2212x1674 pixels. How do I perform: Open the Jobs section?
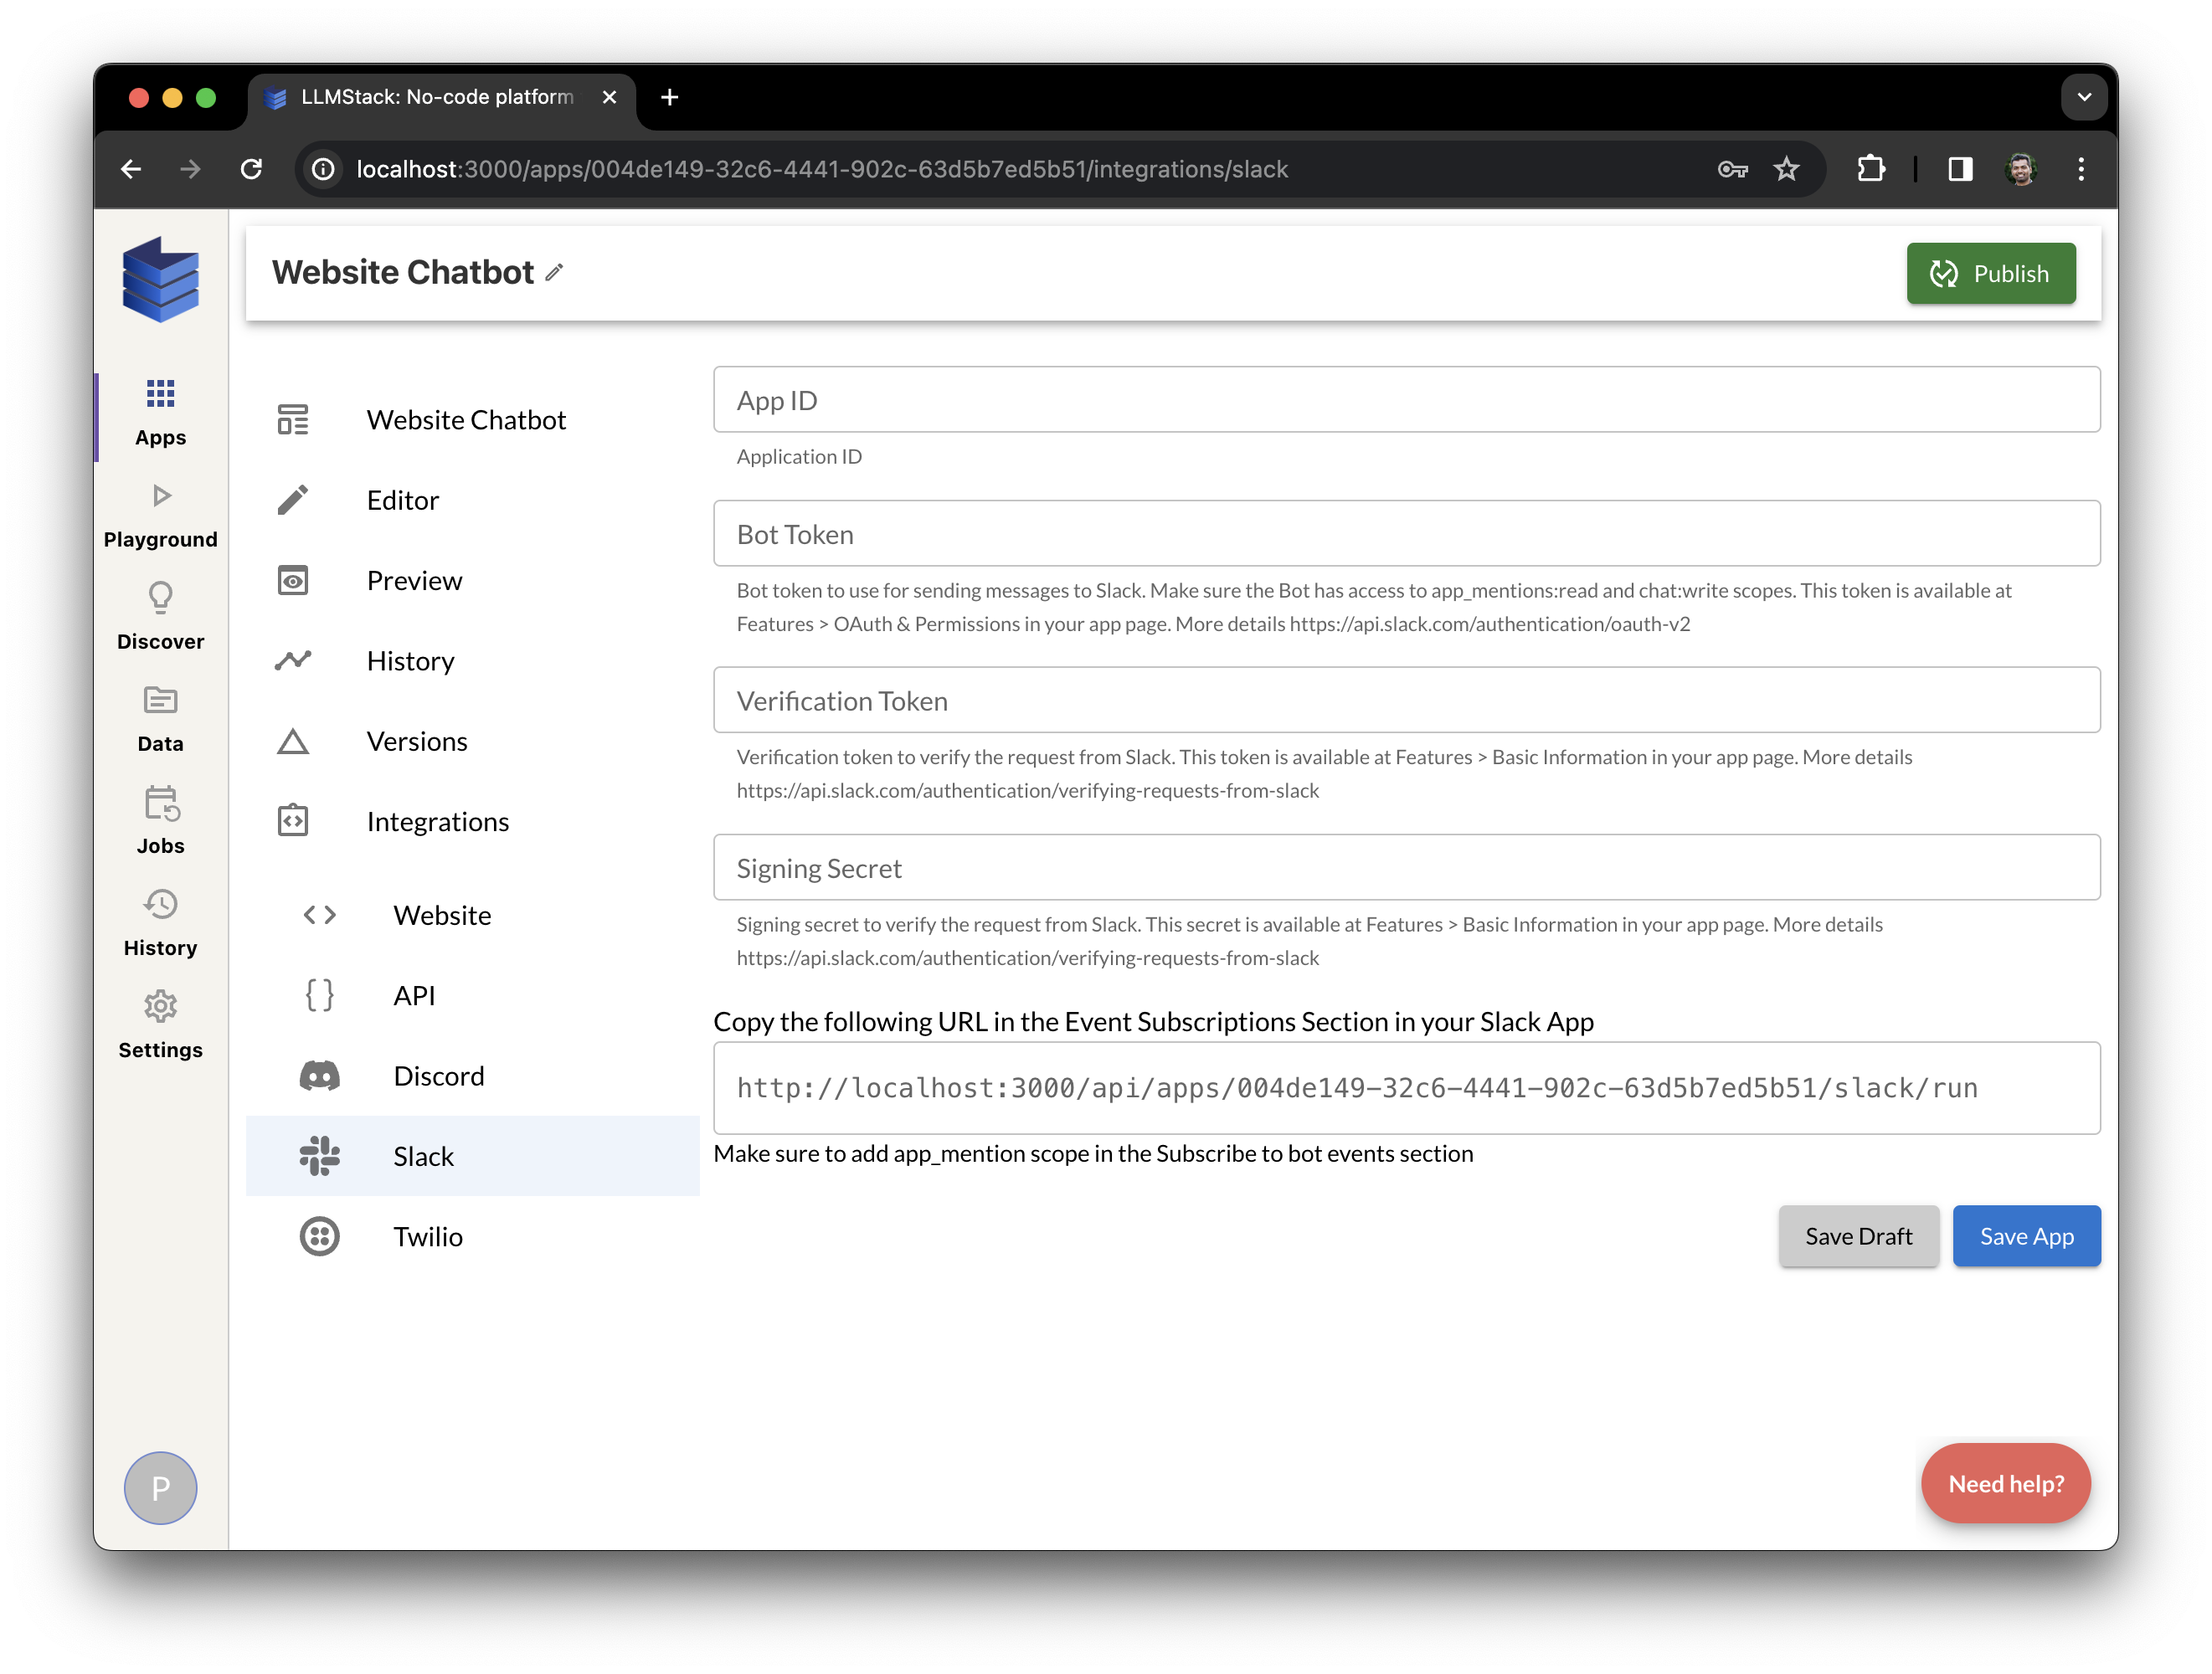click(160, 820)
